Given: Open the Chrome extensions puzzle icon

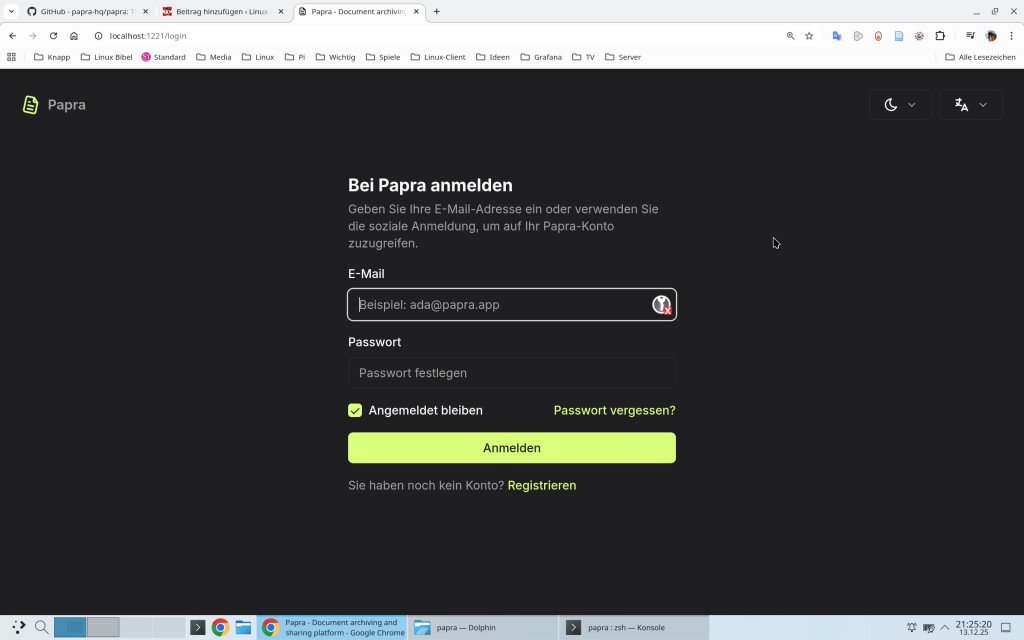Looking at the screenshot, I should point(940,36).
